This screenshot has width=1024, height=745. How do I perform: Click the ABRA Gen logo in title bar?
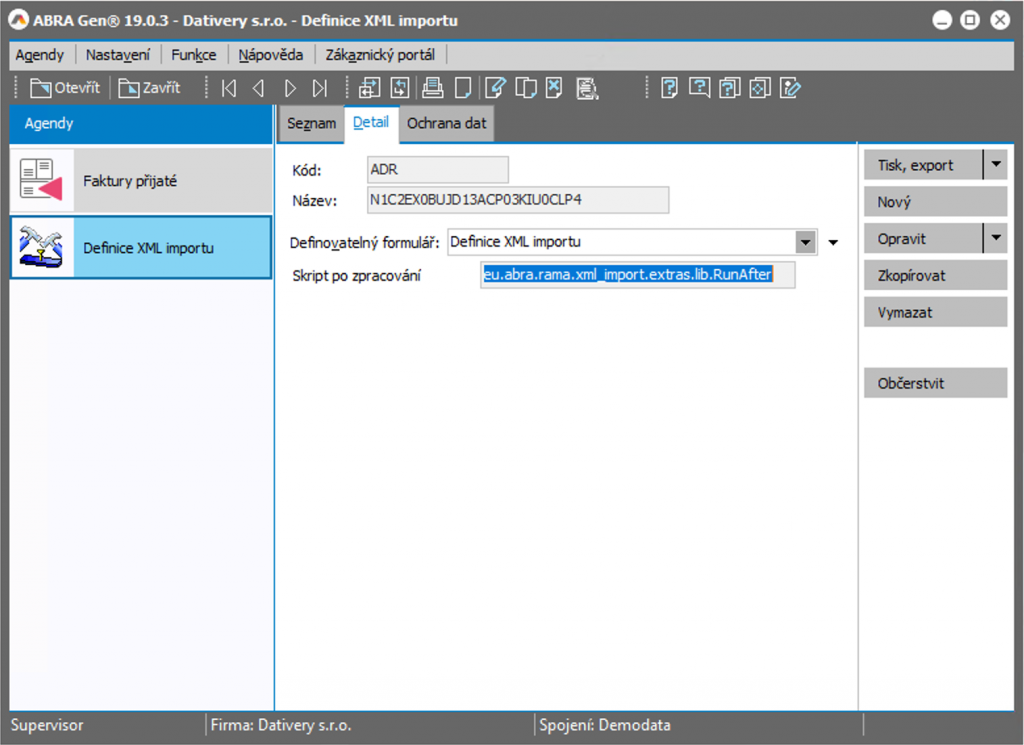coord(18,20)
